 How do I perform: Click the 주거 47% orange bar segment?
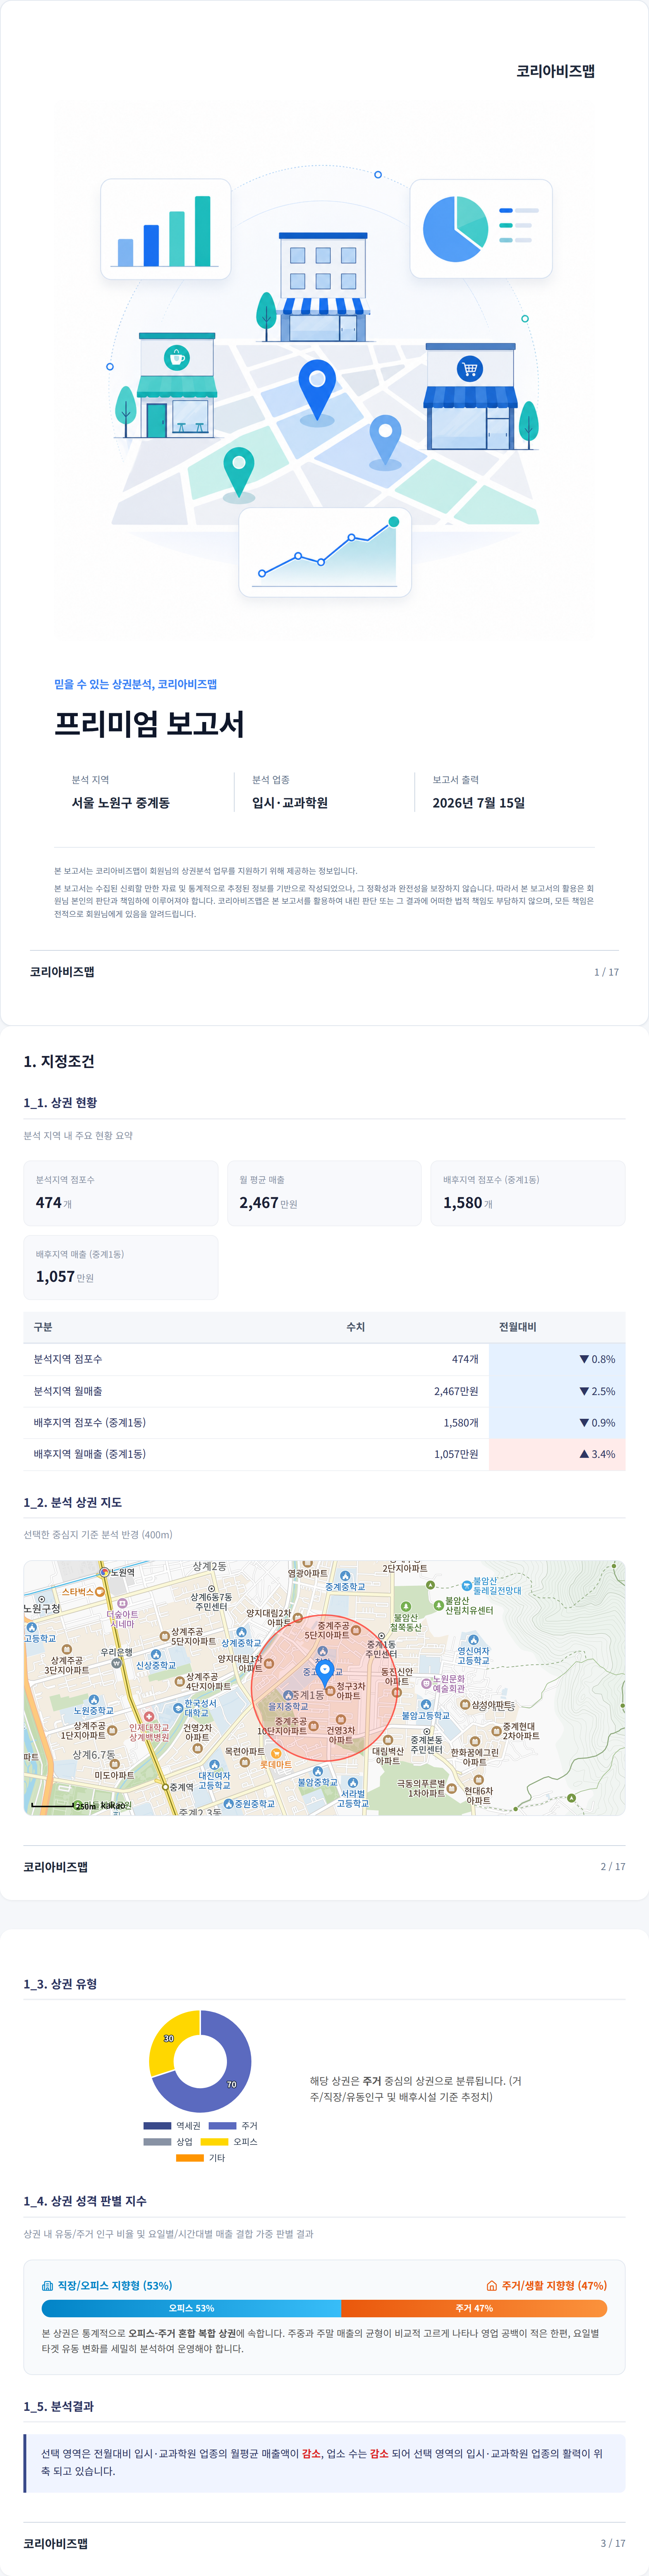pyautogui.click(x=474, y=2308)
